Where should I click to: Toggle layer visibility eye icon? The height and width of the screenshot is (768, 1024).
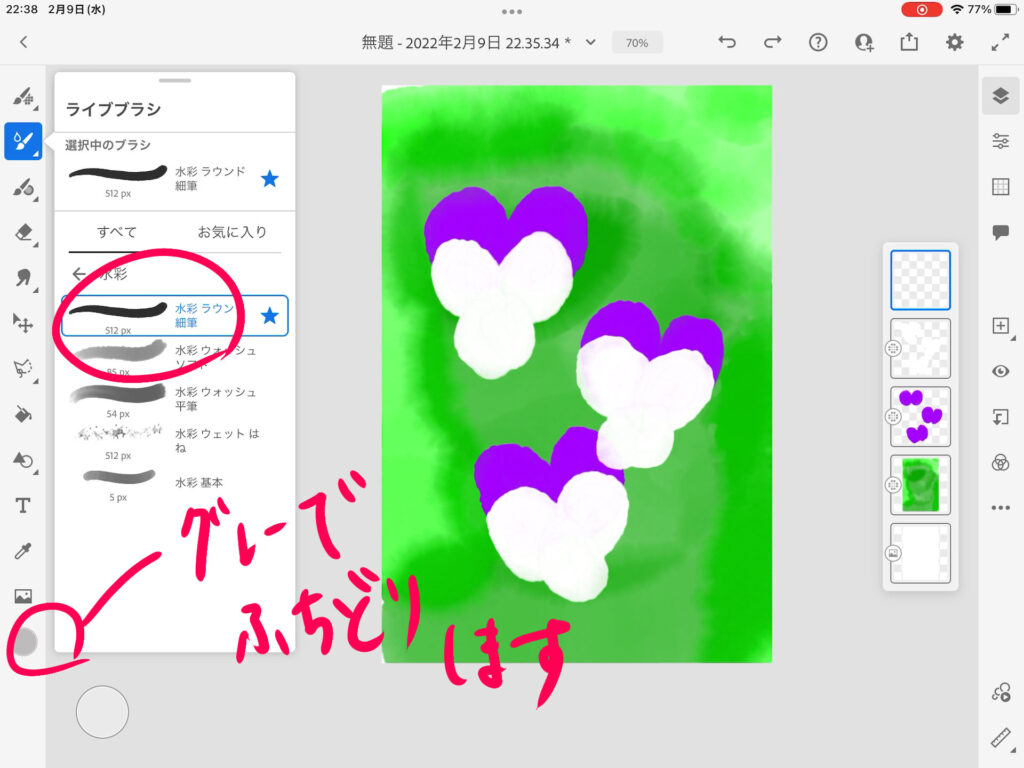pyautogui.click(x=1000, y=371)
